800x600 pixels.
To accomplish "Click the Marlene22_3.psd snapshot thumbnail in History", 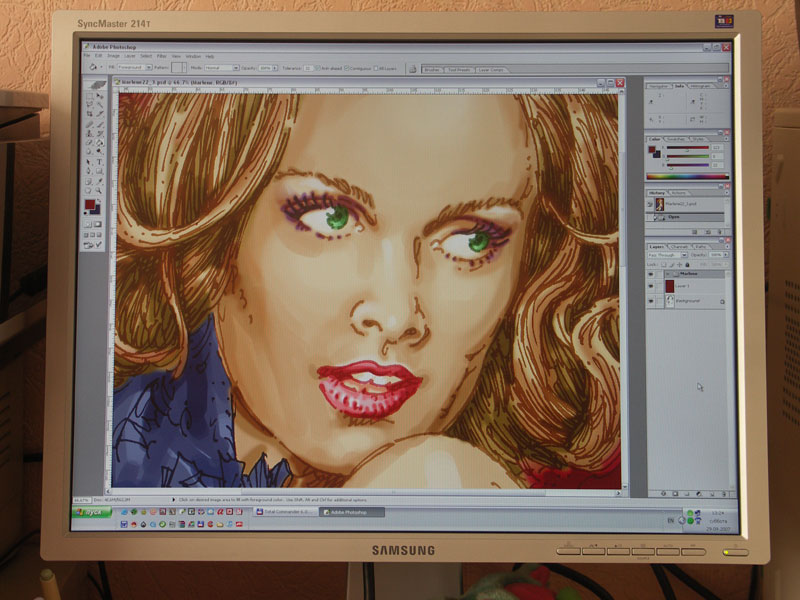I will tap(659, 204).
